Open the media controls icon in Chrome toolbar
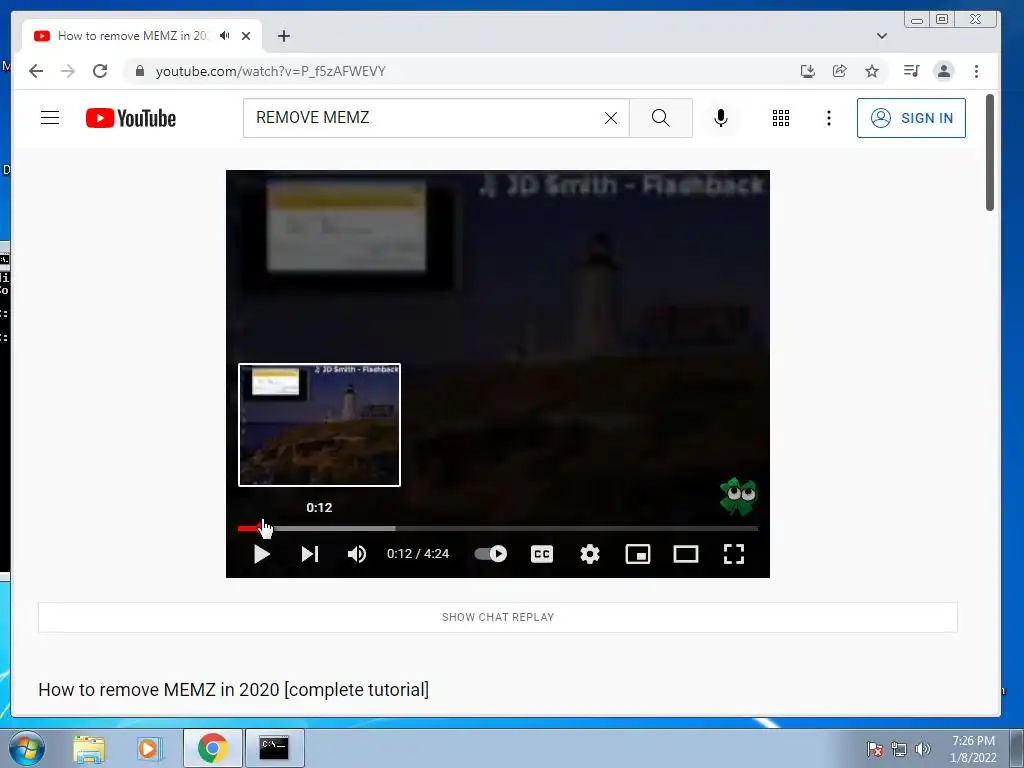 pyautogui.click(x=912, y=71)
